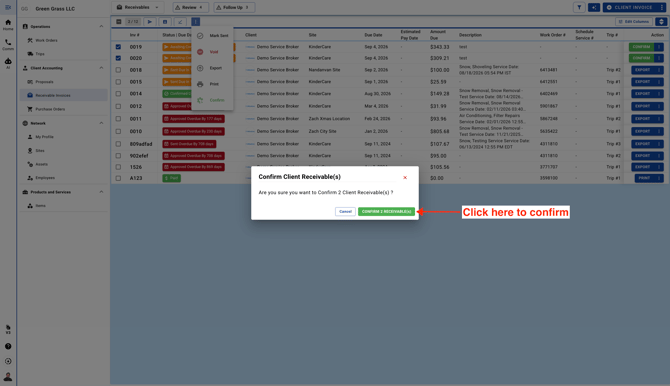This screenshot has height=386, width=670.
Task: Select Export in the actions menu
Action: pos(213,68)
